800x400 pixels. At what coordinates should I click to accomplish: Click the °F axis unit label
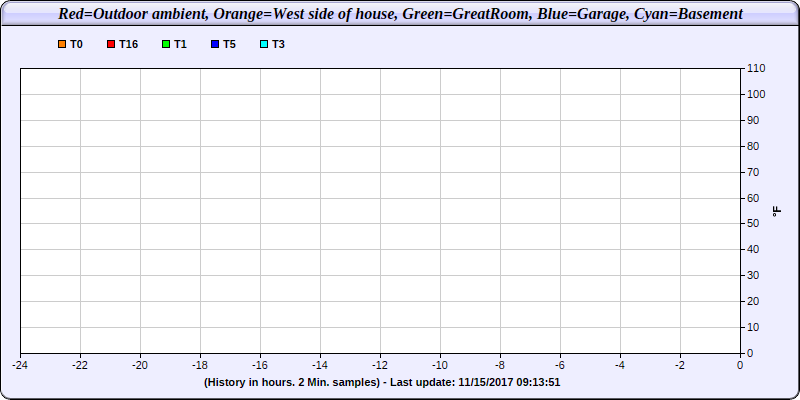pyautogui.click(x=777, y=211)
